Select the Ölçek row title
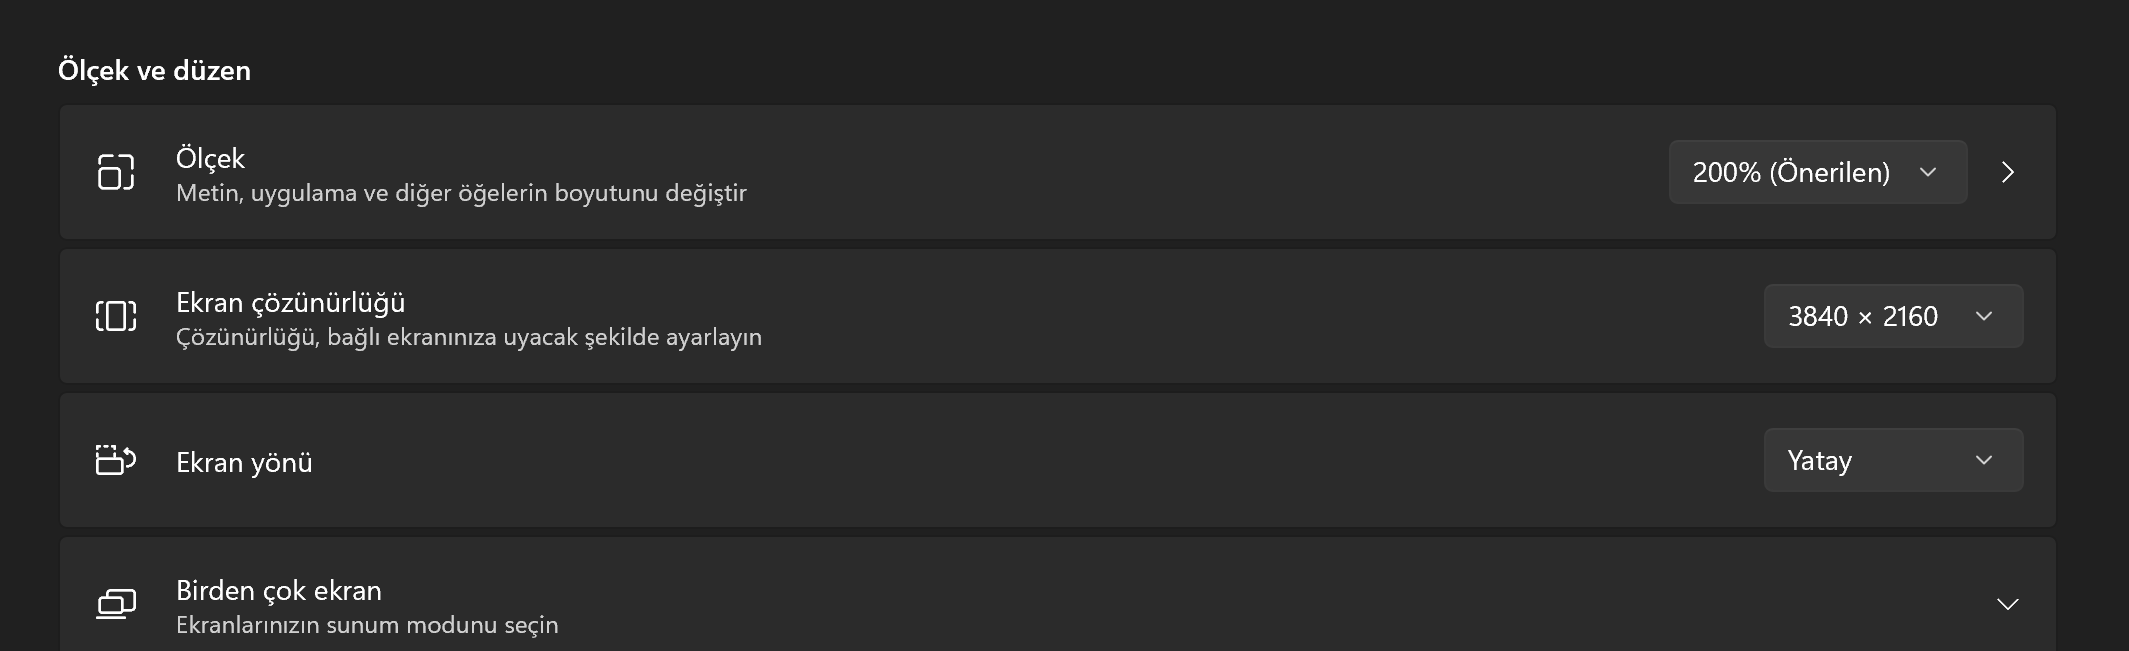2129x651 pixels. pyautogui.click(x=210, y=158)
